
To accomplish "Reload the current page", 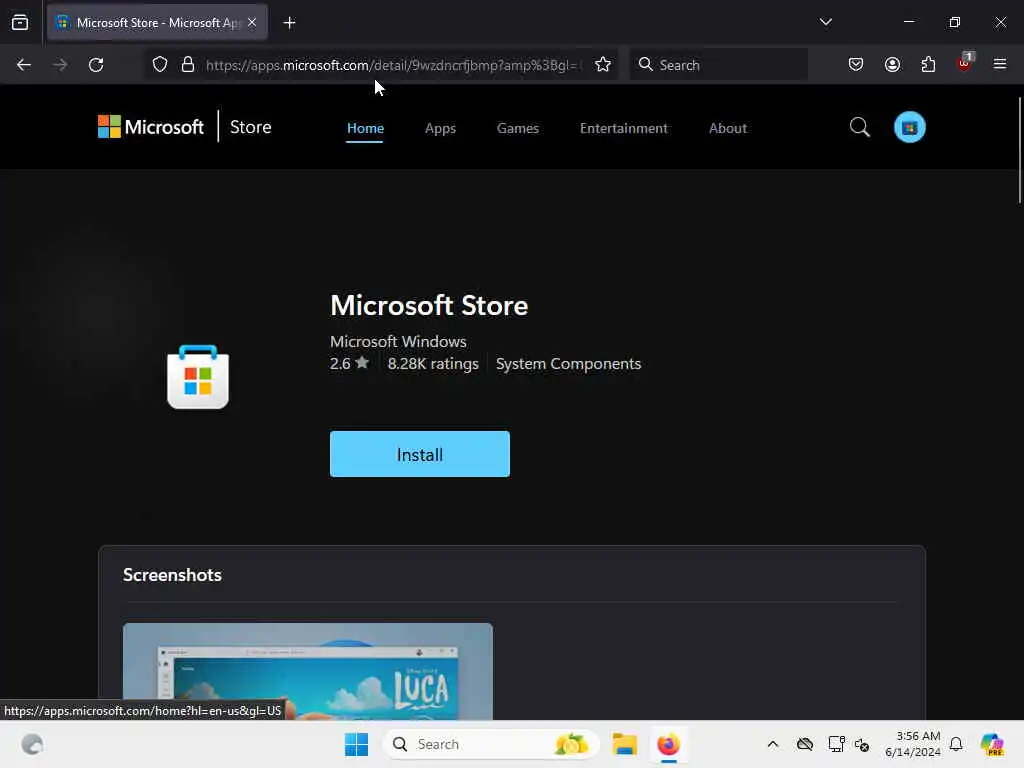I will click(96, 65).
